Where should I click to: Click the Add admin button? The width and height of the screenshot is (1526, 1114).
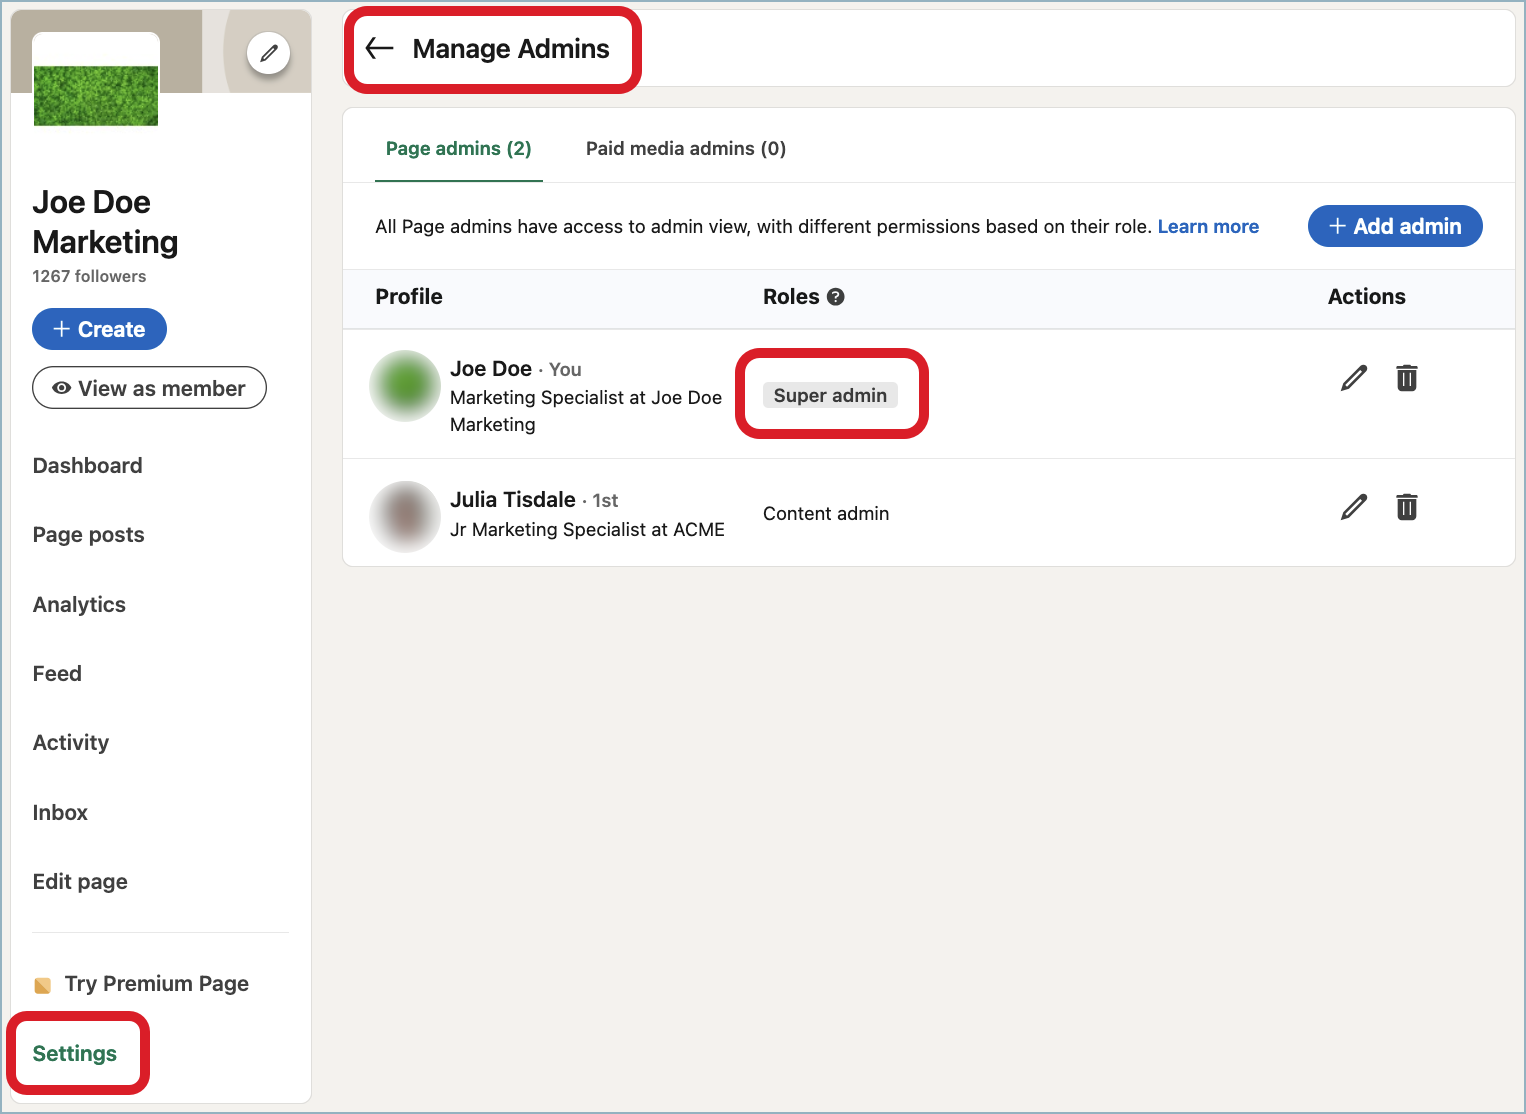tap(1394, 226)
